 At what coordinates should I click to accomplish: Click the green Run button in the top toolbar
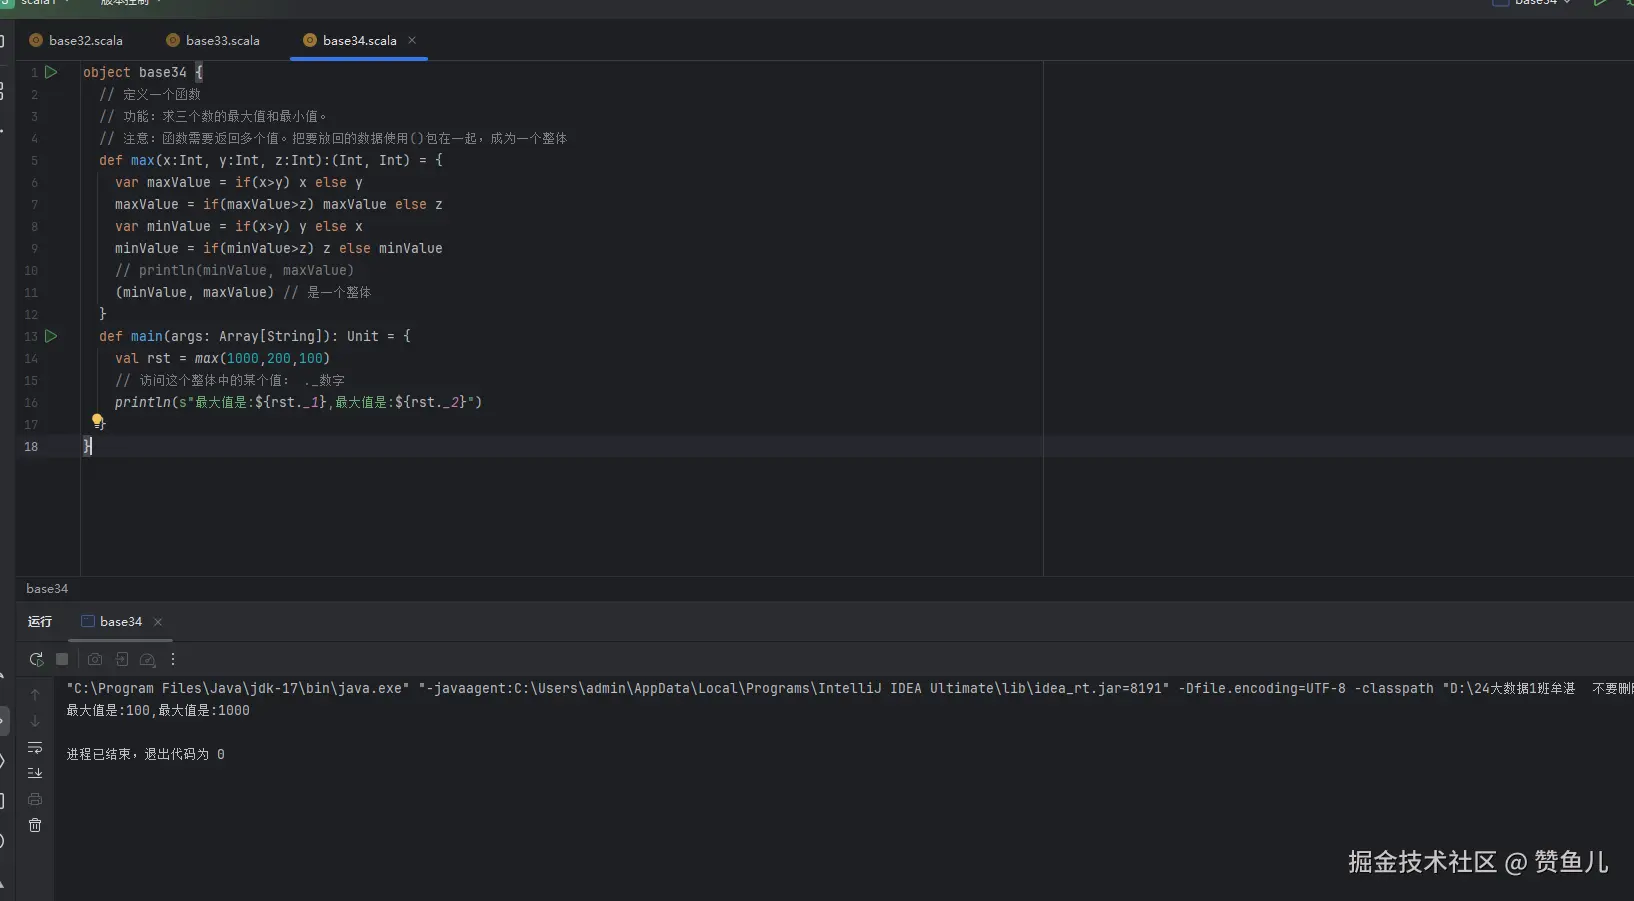point(1599,3)
